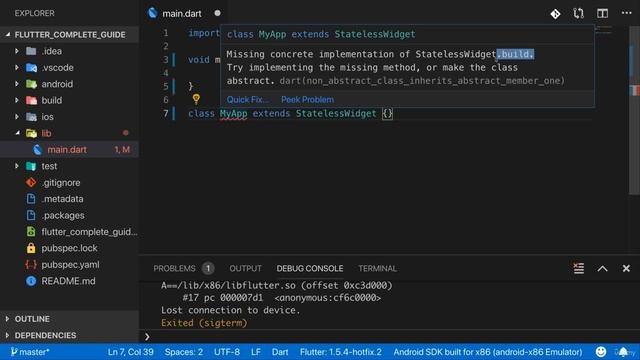Click UTF-8 encoding in status bar
Image resolution: width=640 pixels, height=360 pixels.
click(227, 352)
